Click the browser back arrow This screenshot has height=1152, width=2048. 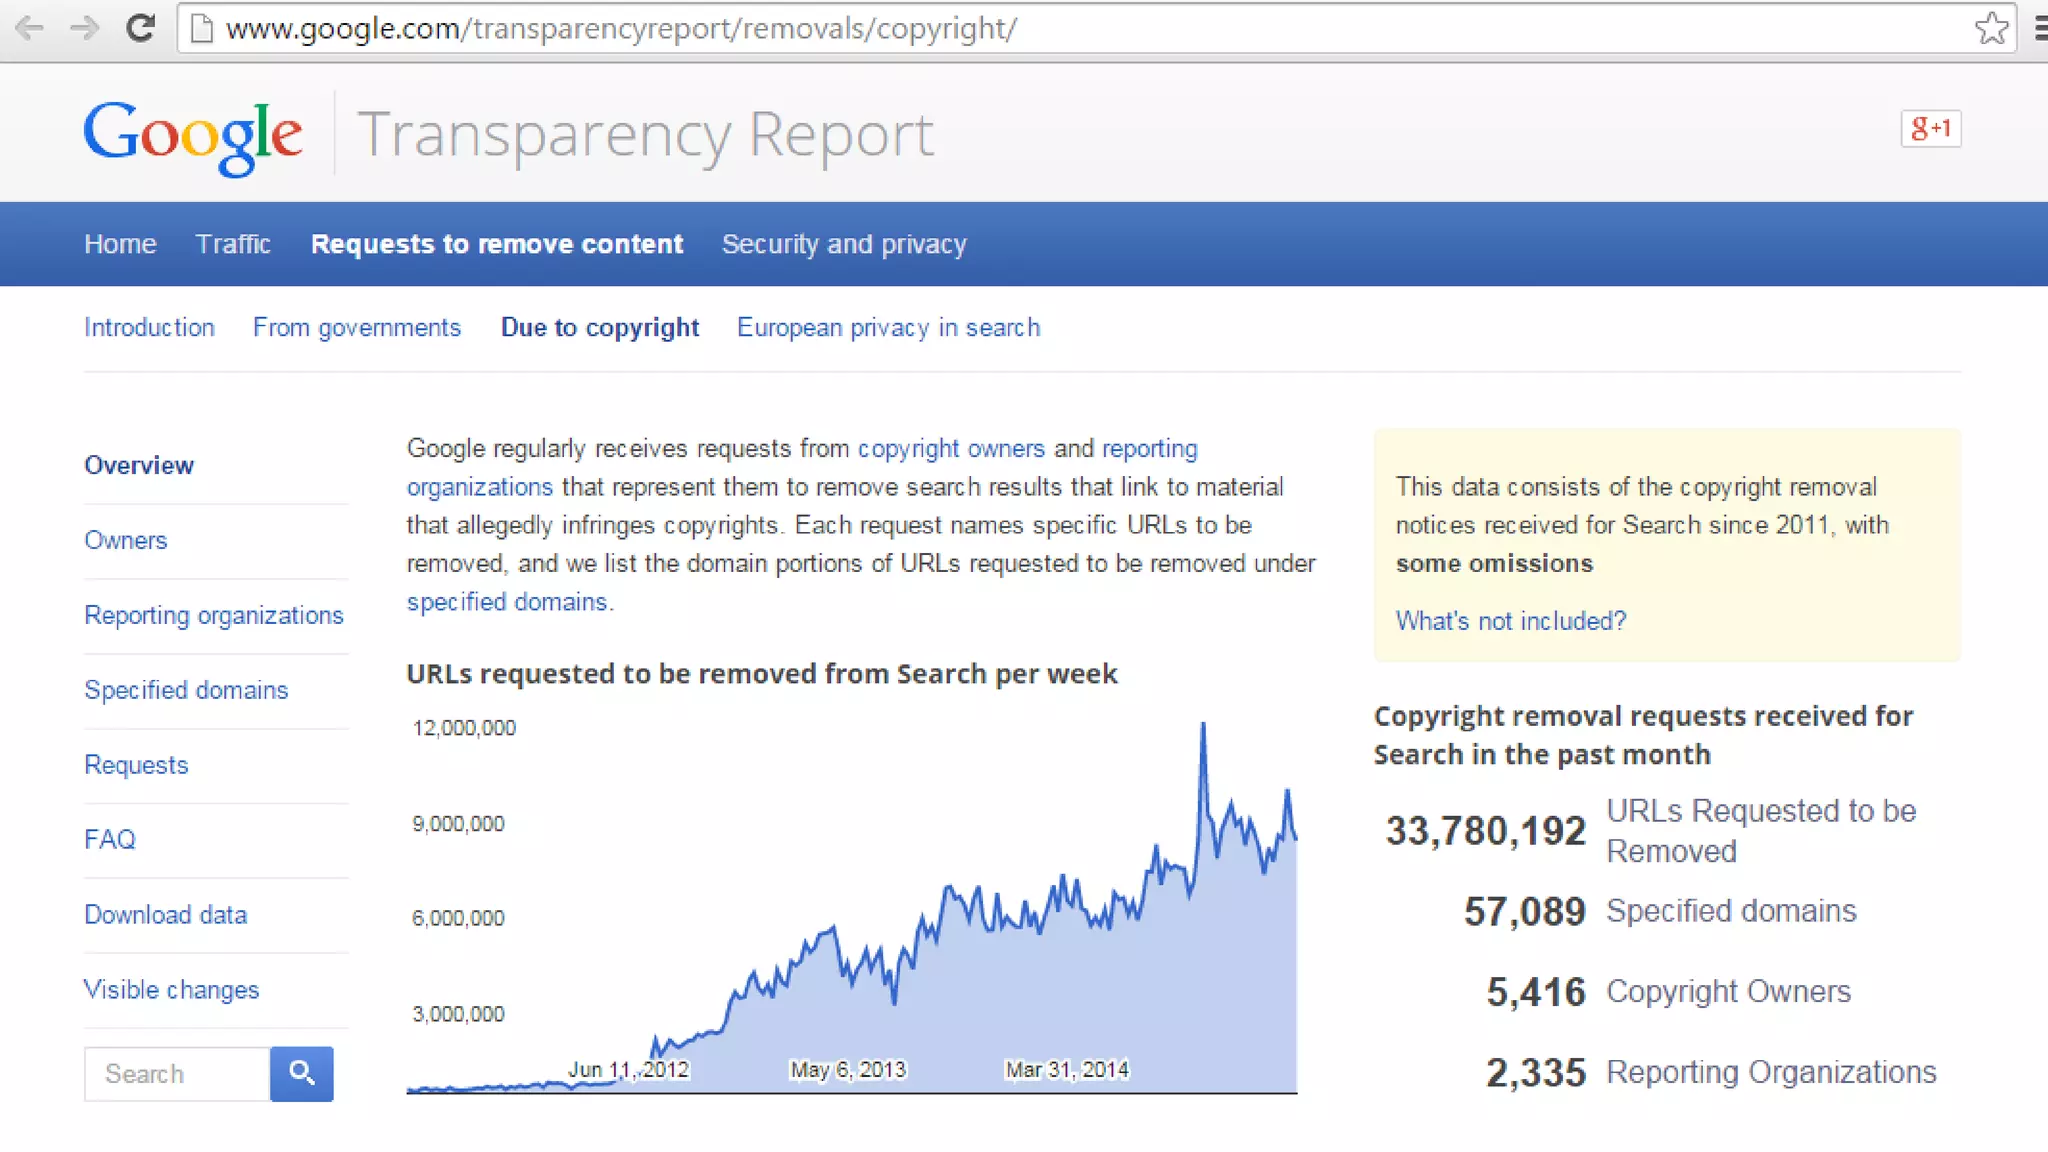30,28
